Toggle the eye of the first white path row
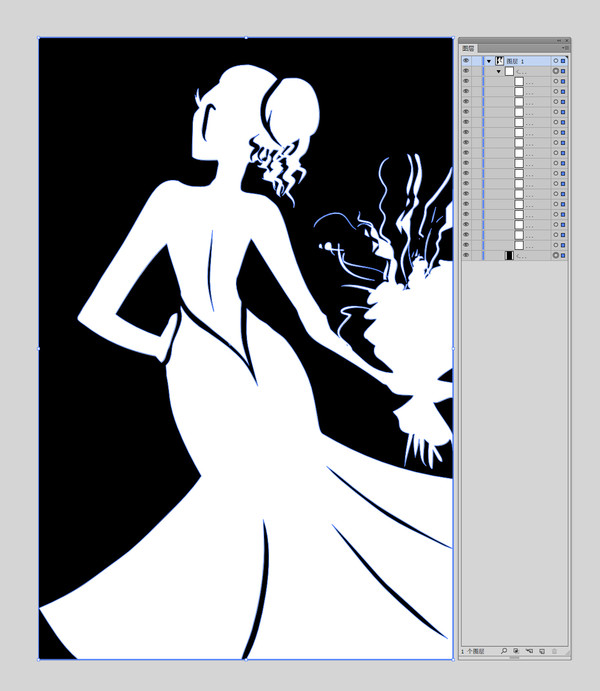 click(466, 82)
